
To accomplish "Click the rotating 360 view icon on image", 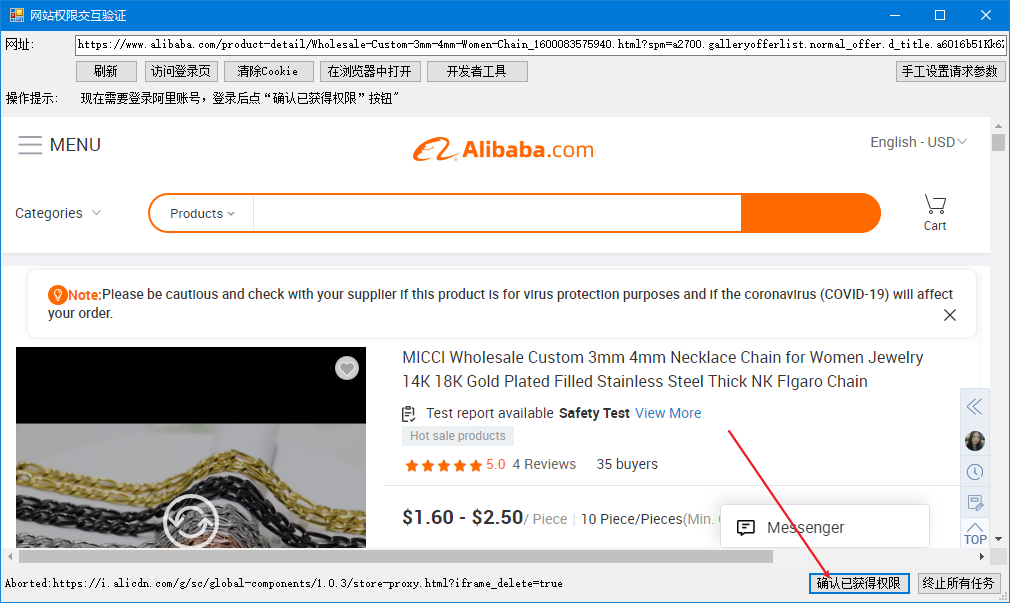I will click(191, 522).
